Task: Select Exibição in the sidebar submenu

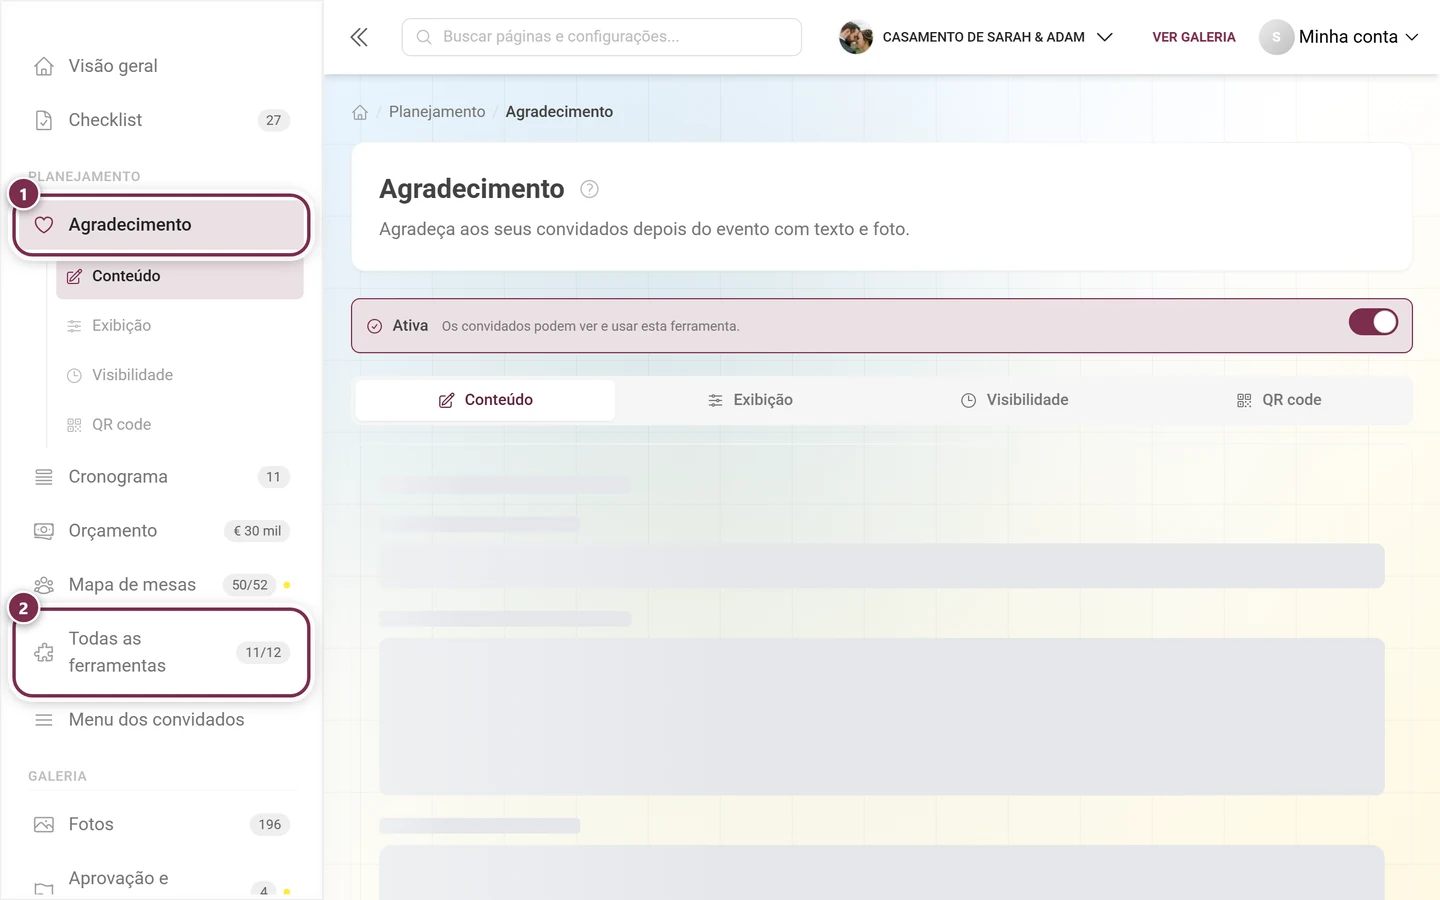Action: 180,326
